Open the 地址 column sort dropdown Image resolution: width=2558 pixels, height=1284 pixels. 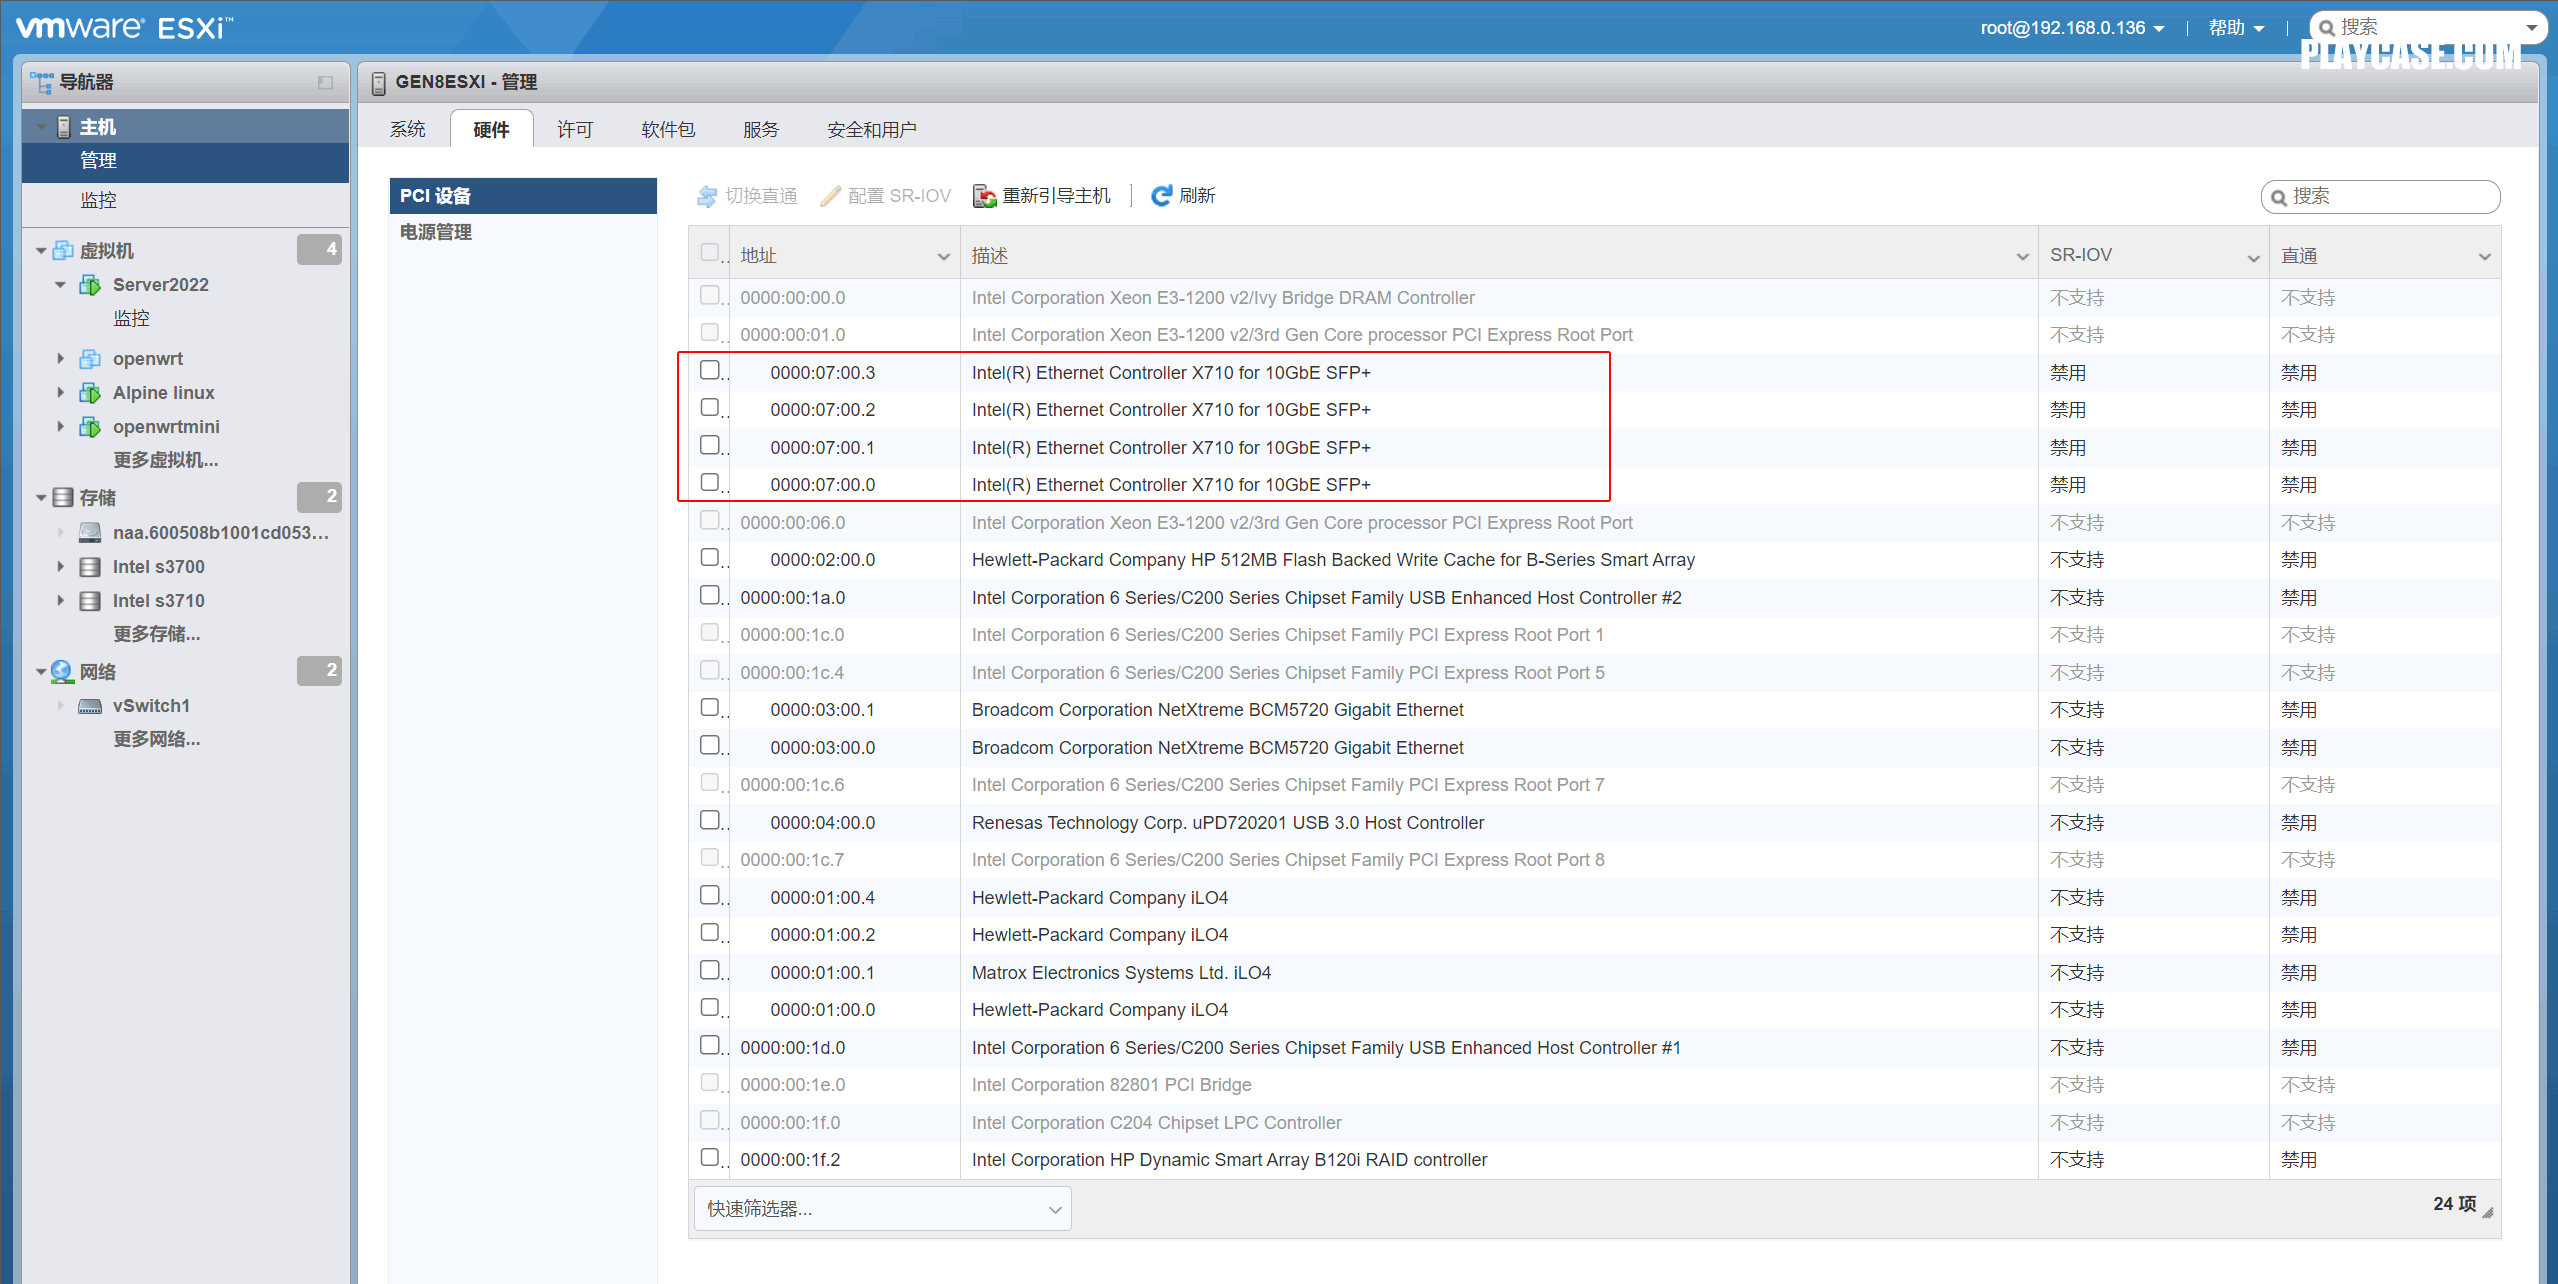(x=943, y=257)
